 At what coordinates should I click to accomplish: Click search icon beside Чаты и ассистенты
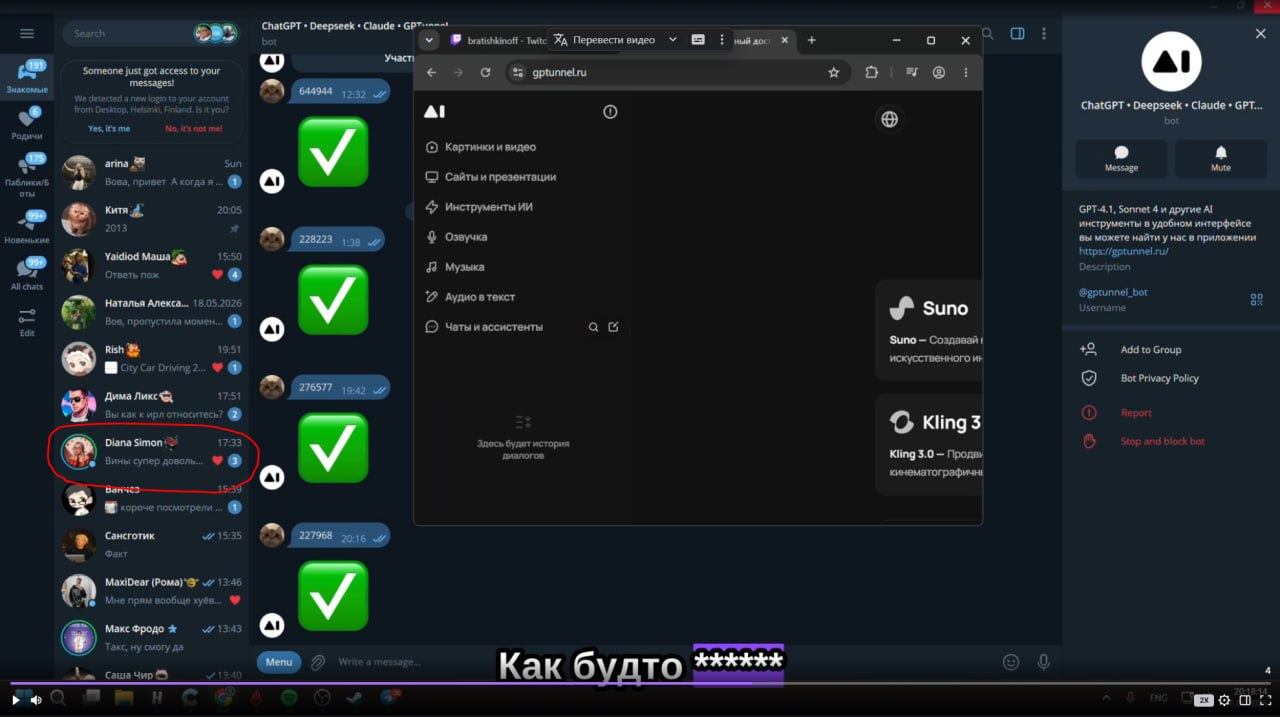click(x=593, y=327)
